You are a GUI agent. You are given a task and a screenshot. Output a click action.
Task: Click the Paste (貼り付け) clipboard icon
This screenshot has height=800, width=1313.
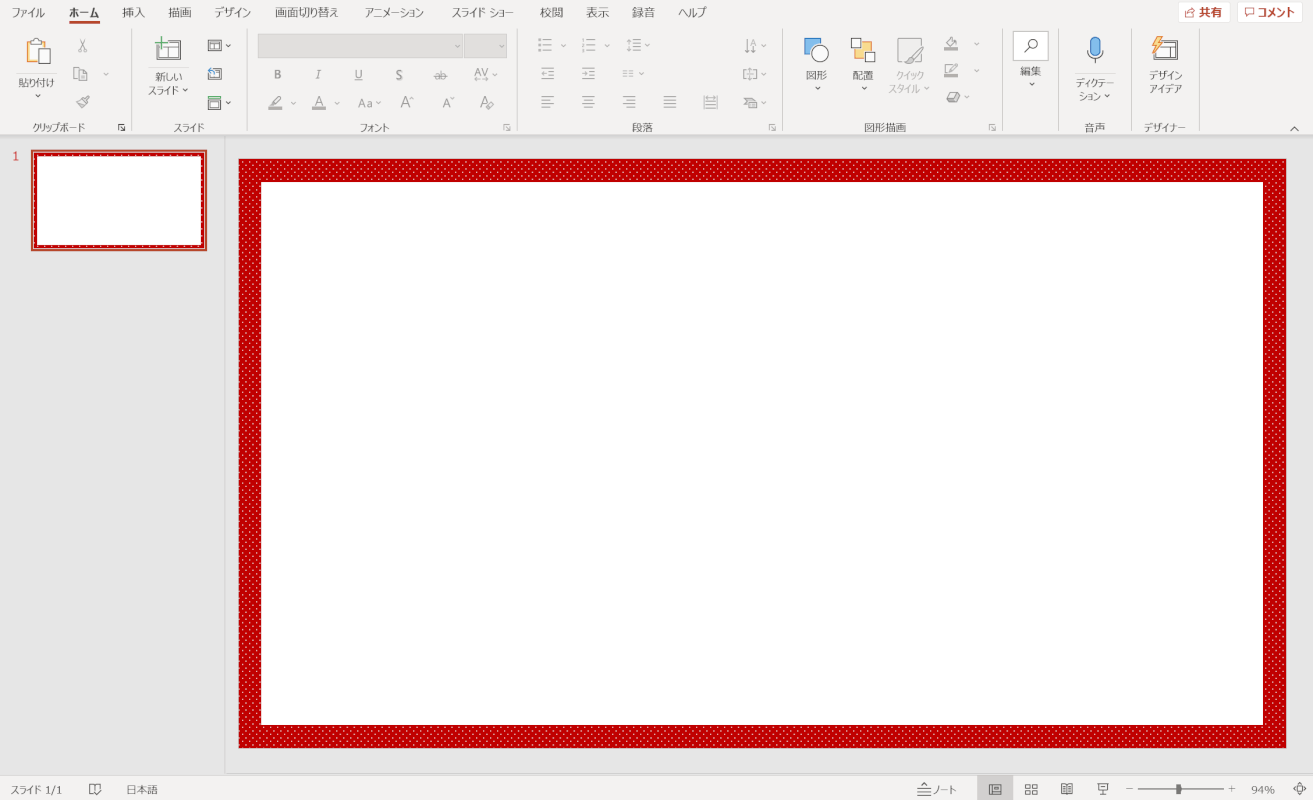pyautogui.click(x=37, y=52)
